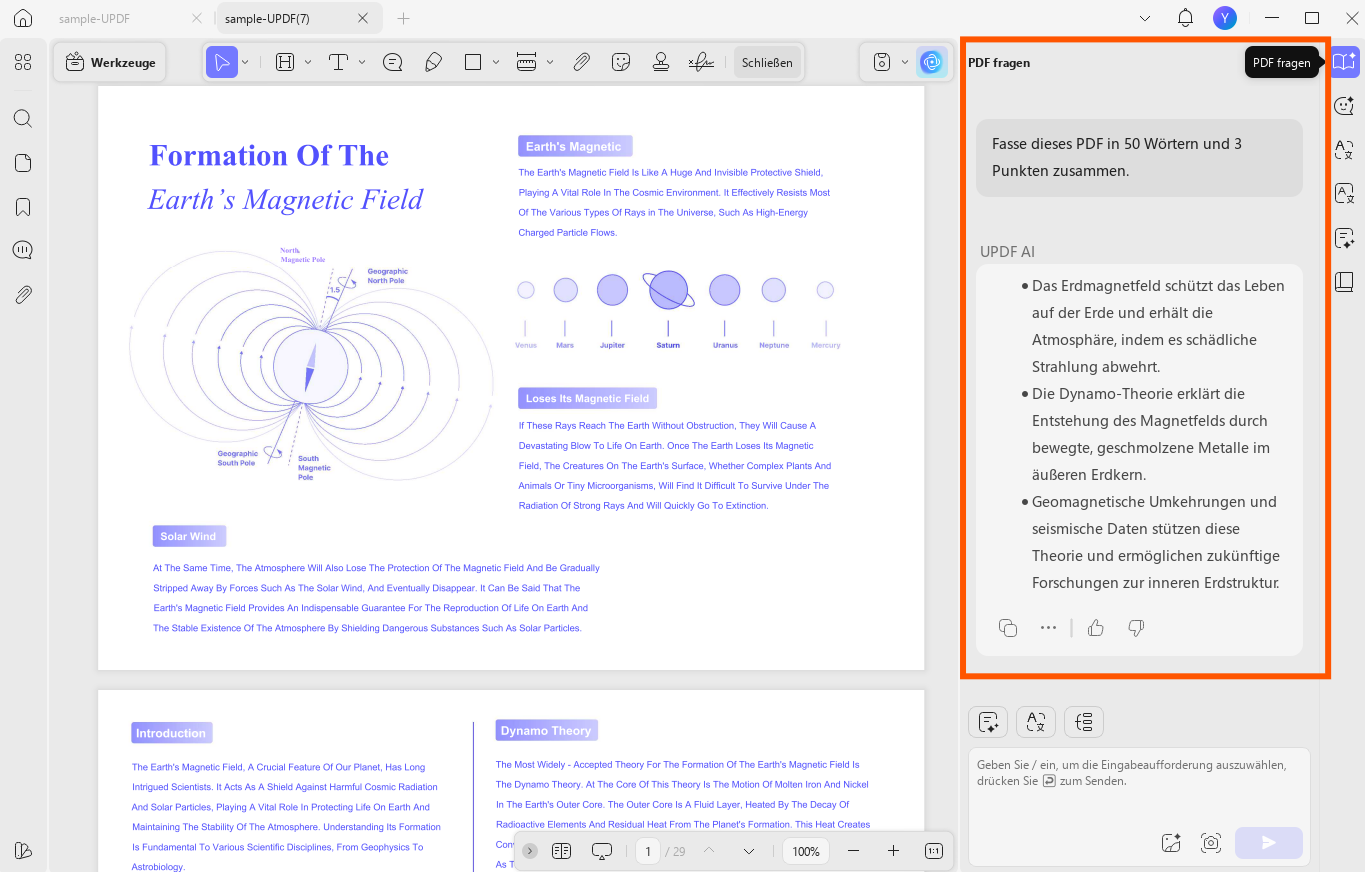Expand the save options dropdown arrow

point(905,62)
